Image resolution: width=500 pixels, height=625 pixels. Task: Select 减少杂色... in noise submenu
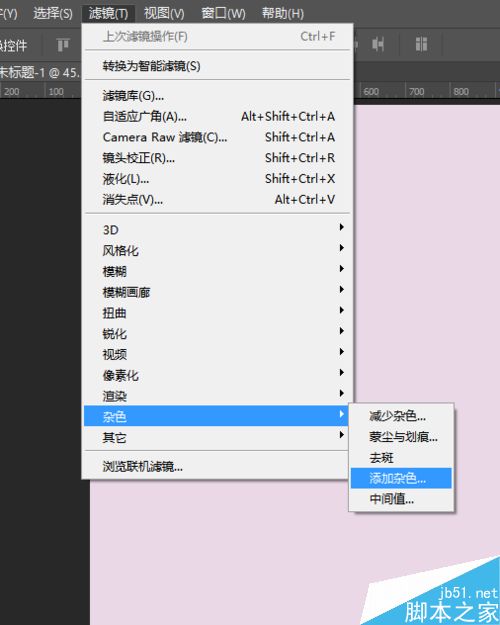pyautogui.click(x=401, y=416)
